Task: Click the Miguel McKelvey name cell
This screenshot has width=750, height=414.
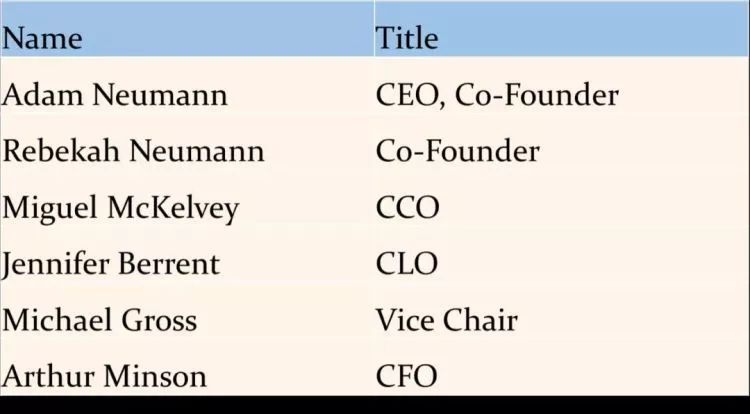Action: 187,207
